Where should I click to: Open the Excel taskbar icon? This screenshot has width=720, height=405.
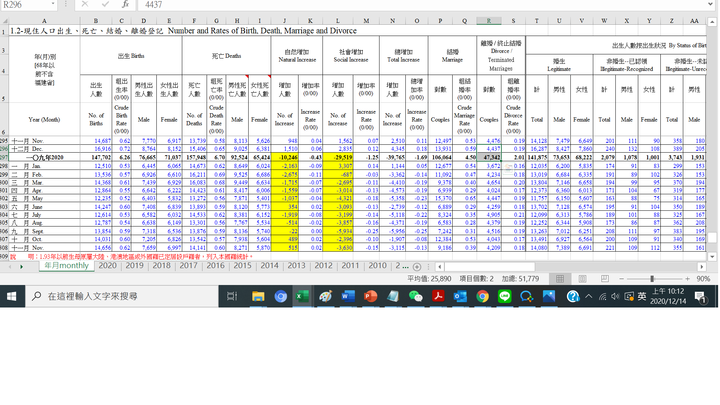pyautogui.click(x=302, y=297)
